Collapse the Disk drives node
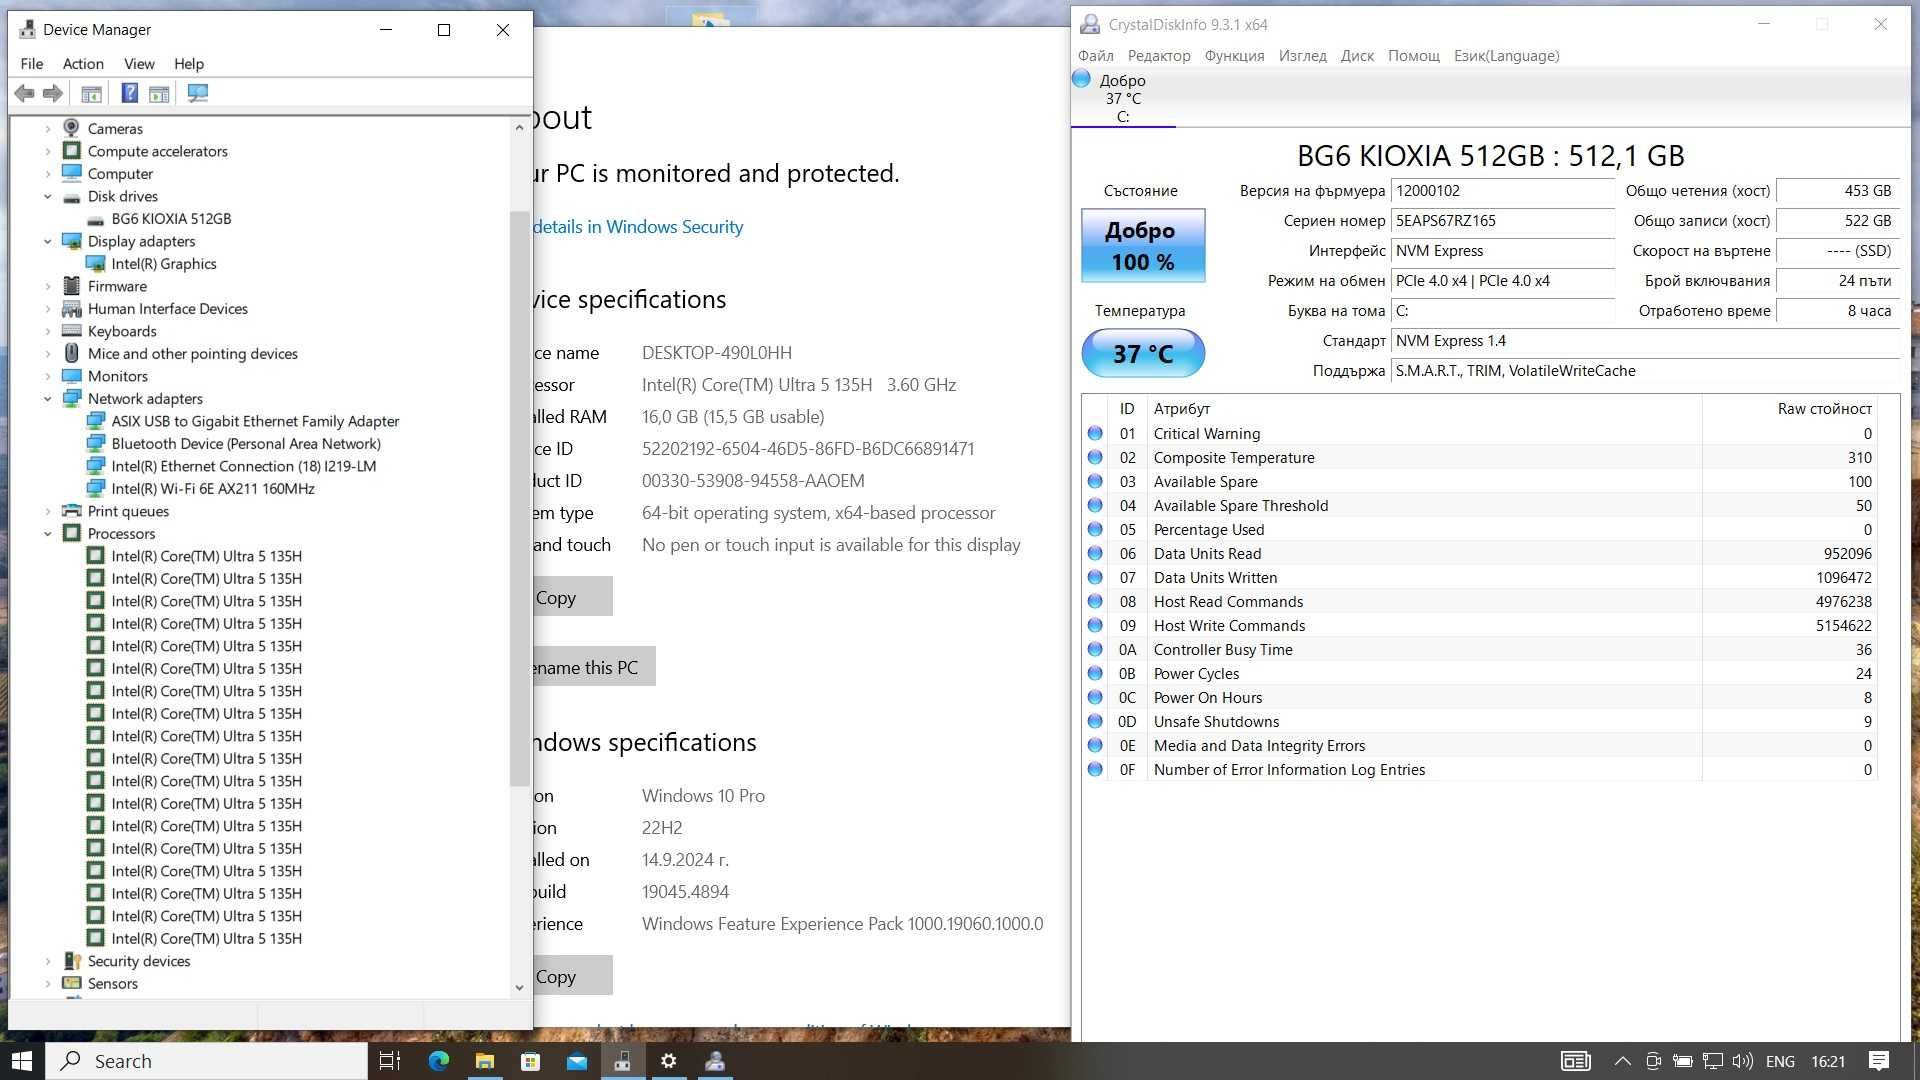The height and width of the screenshot is (1080, 1920). (x=47, y=196)
